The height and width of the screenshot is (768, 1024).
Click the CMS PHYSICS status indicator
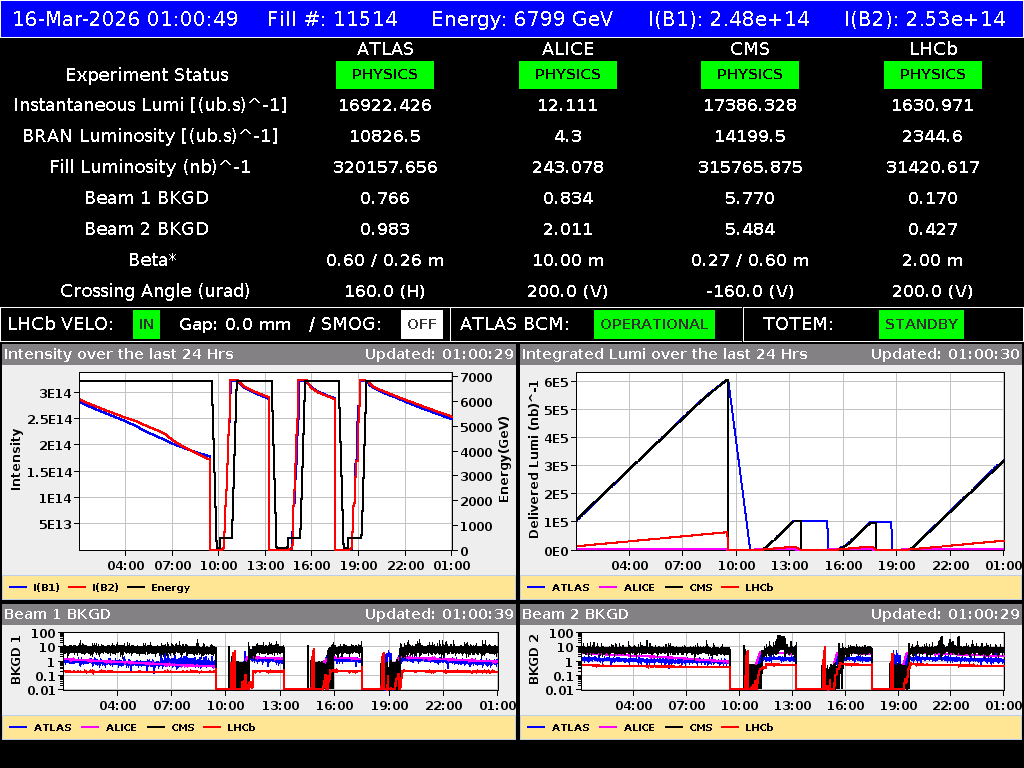[750, 74]
